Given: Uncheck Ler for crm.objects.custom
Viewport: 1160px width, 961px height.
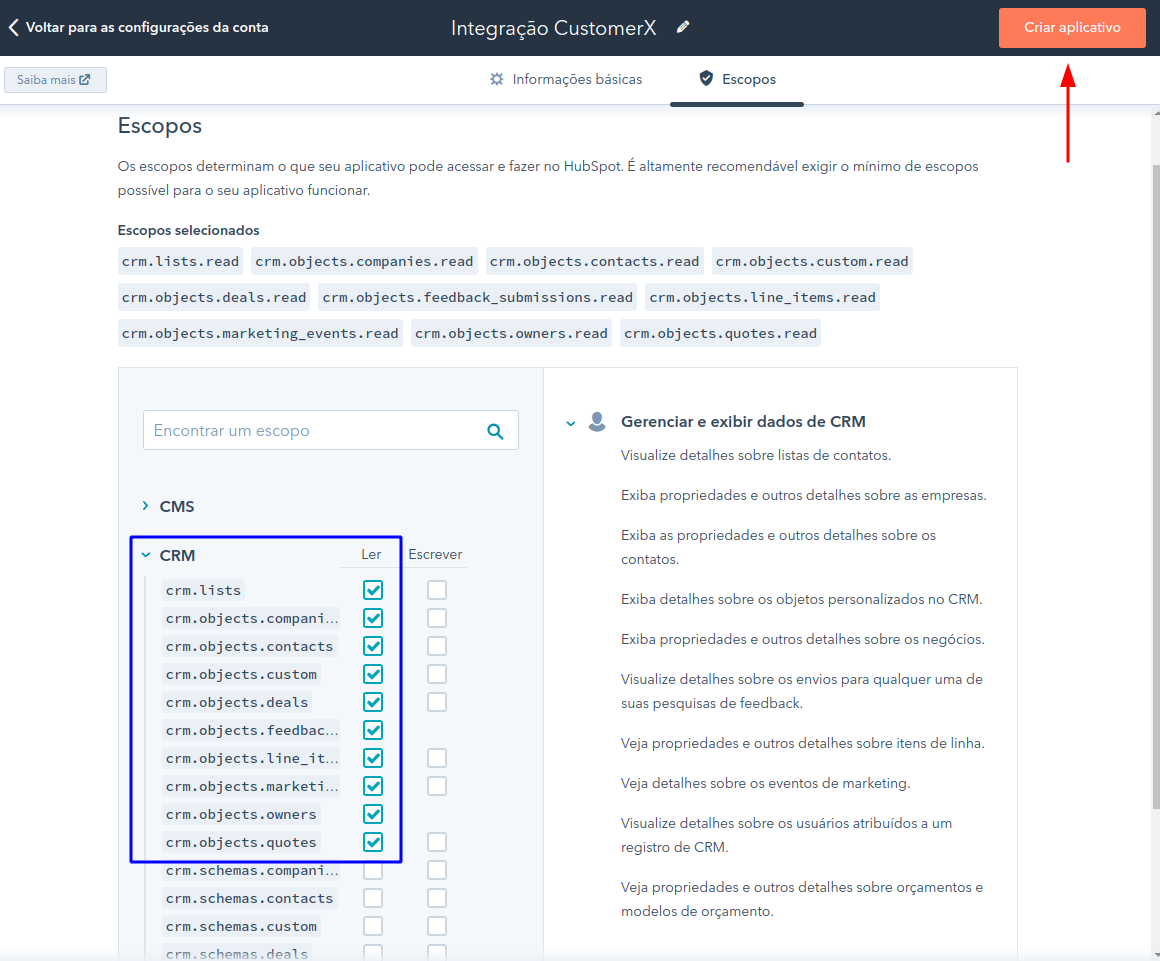Looking at the screenshot, I should pos(373,675).
